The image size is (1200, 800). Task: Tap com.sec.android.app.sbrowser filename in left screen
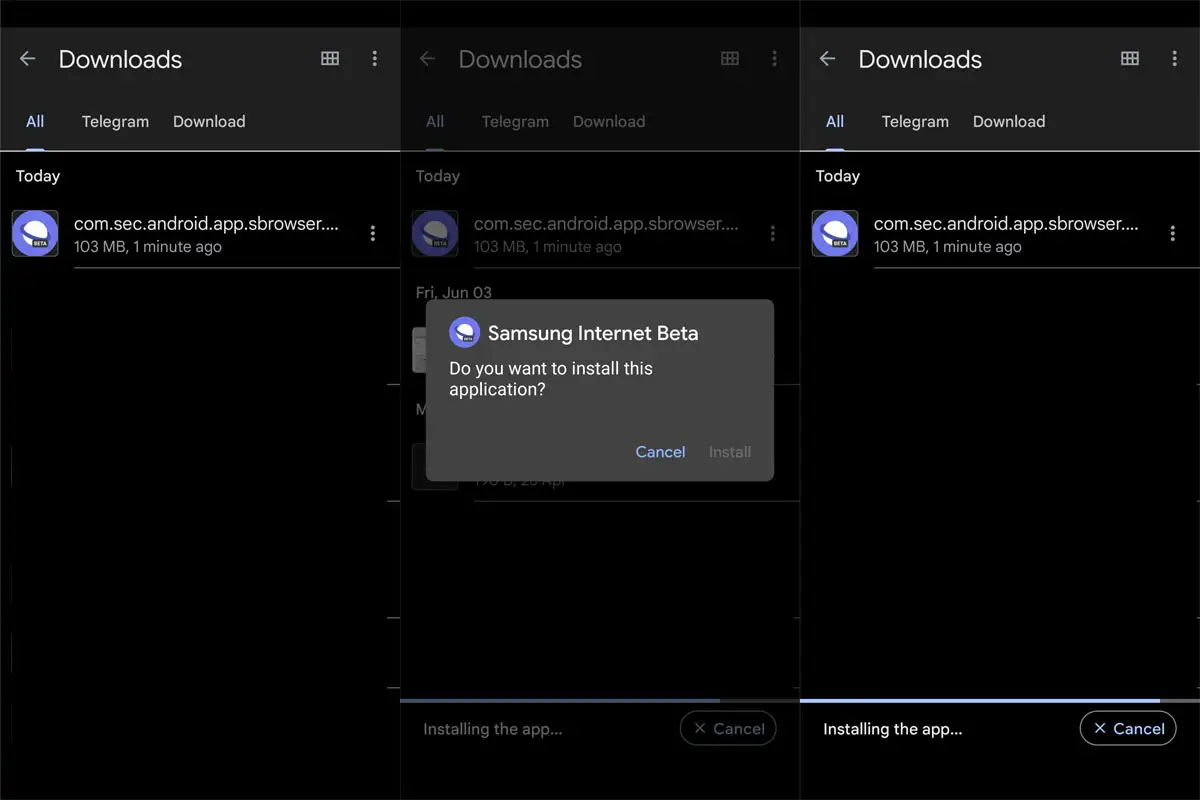coord(206,224)
